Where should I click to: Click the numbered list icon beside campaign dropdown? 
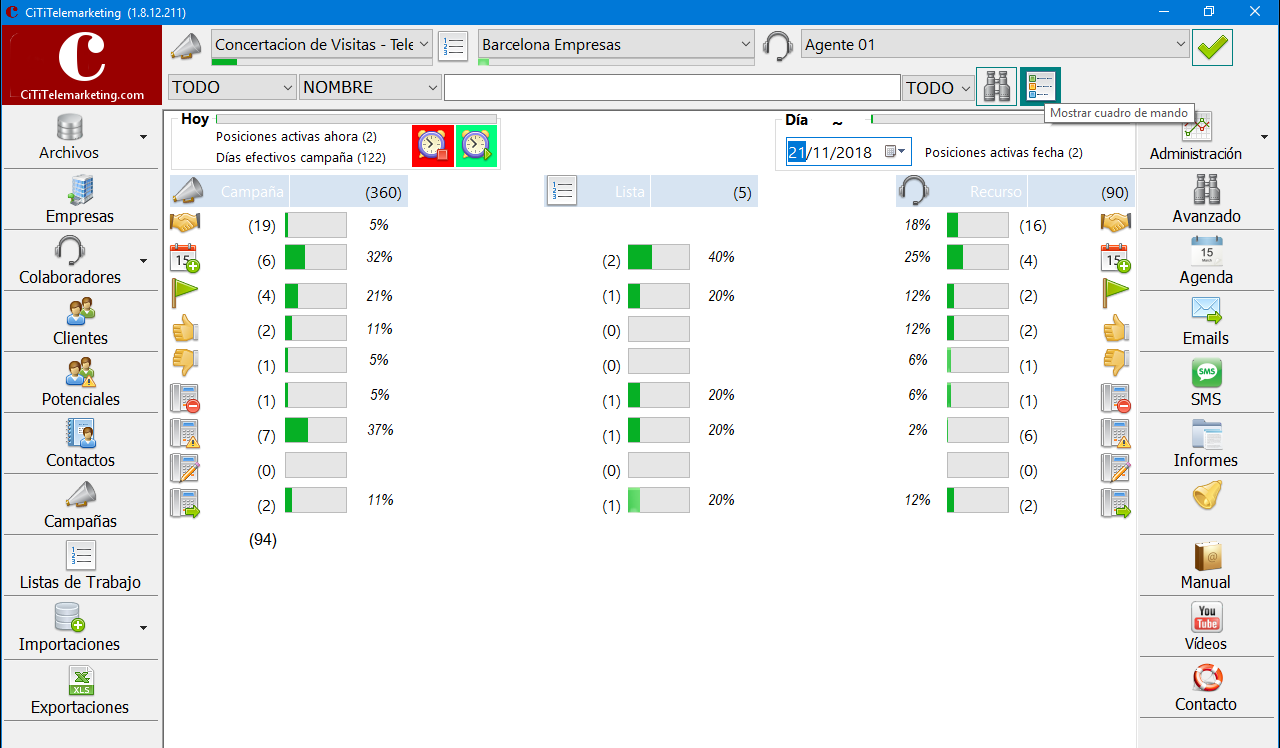(x=453, y=46)
